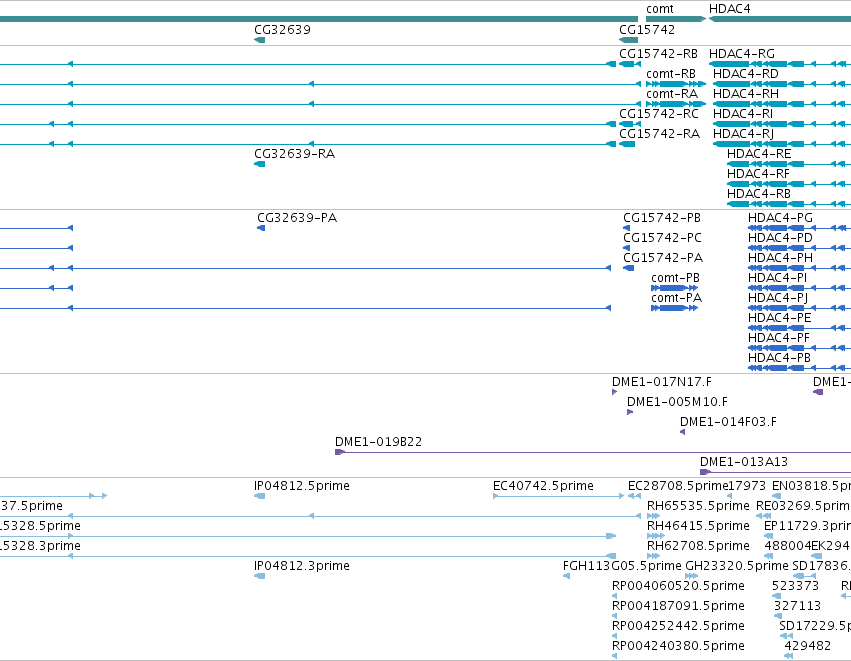This screenshot has height=661, width=851.
Task: Click the CG15742-RB transcript label
Action: [x=658, y=54]
